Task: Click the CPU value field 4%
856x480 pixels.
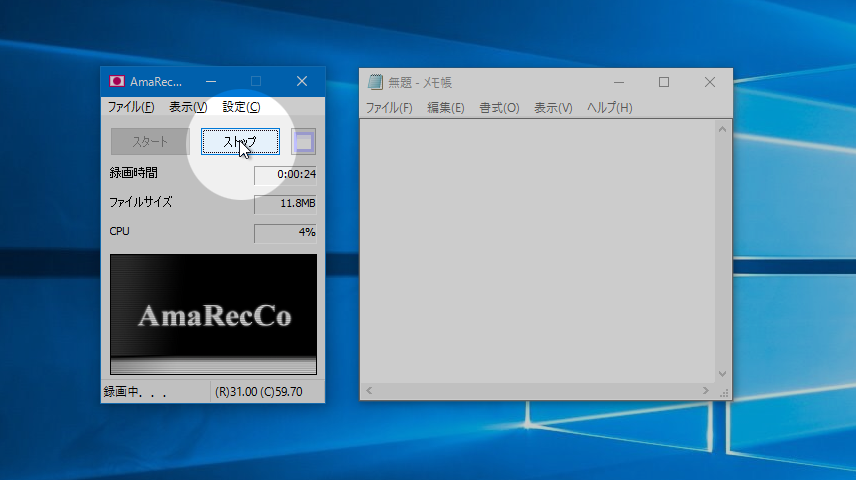Action: pos(285,233)
